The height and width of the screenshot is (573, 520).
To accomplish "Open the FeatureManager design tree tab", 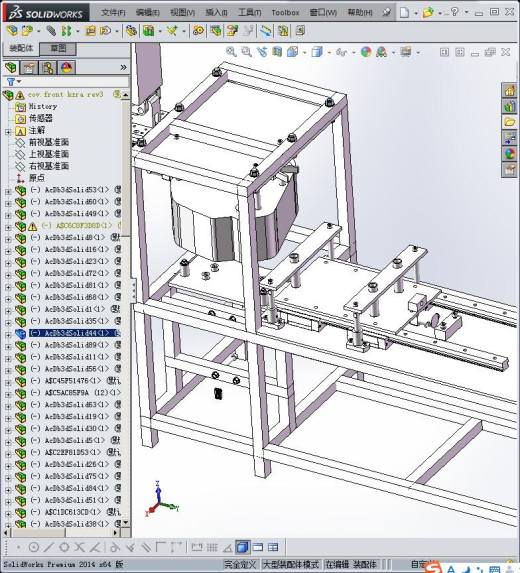I will click(11, 68).
